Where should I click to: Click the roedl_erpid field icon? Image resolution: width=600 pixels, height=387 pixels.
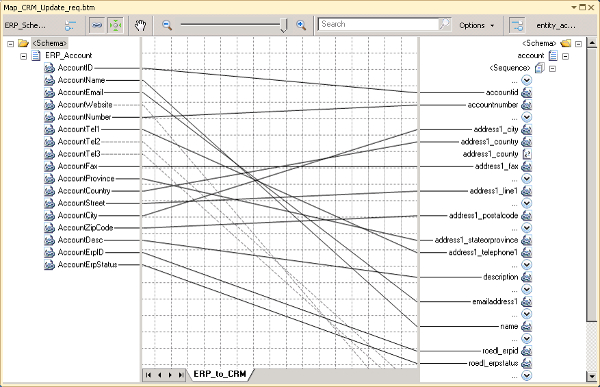click(x=527, y=351)
